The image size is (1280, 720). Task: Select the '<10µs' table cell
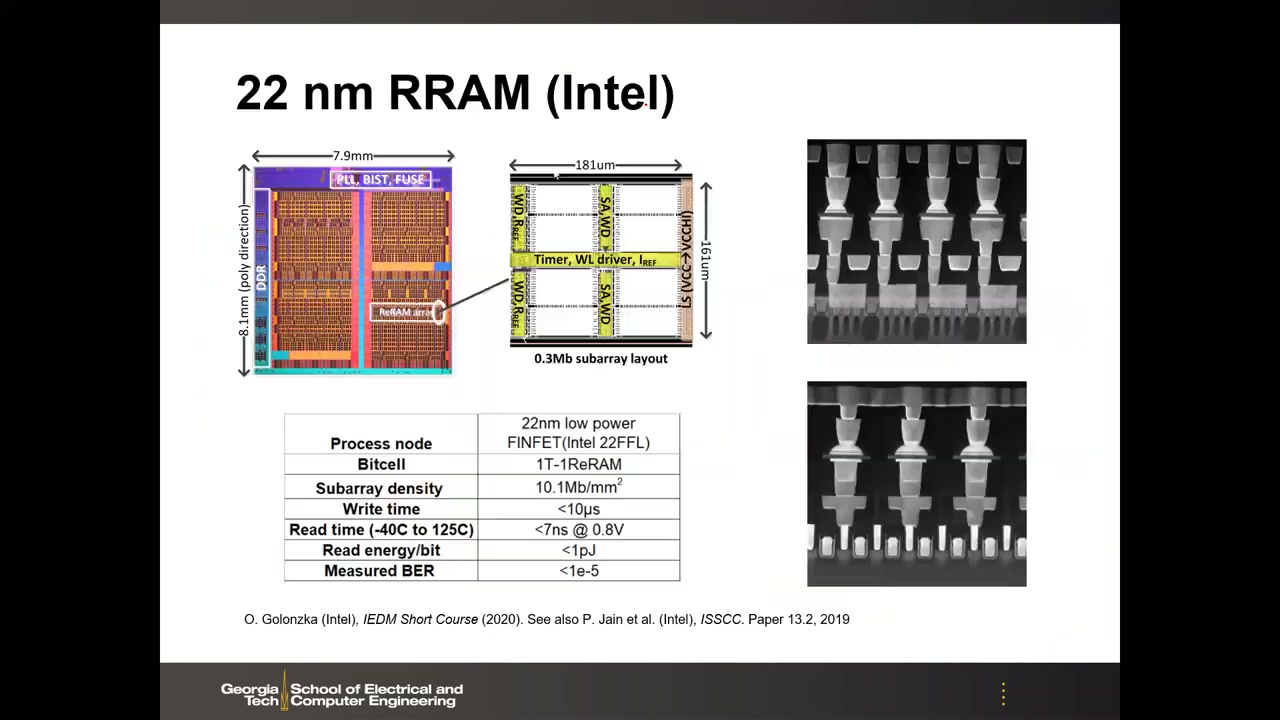(x=579, y=509)
